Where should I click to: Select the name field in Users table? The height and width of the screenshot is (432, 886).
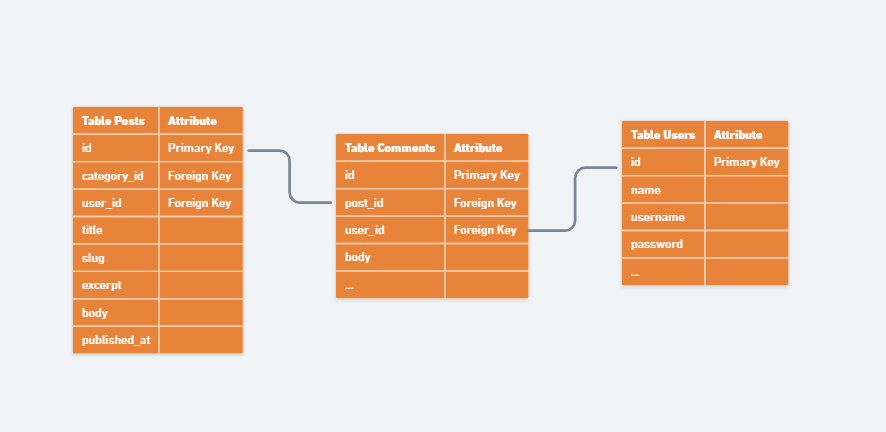point(663,190)
